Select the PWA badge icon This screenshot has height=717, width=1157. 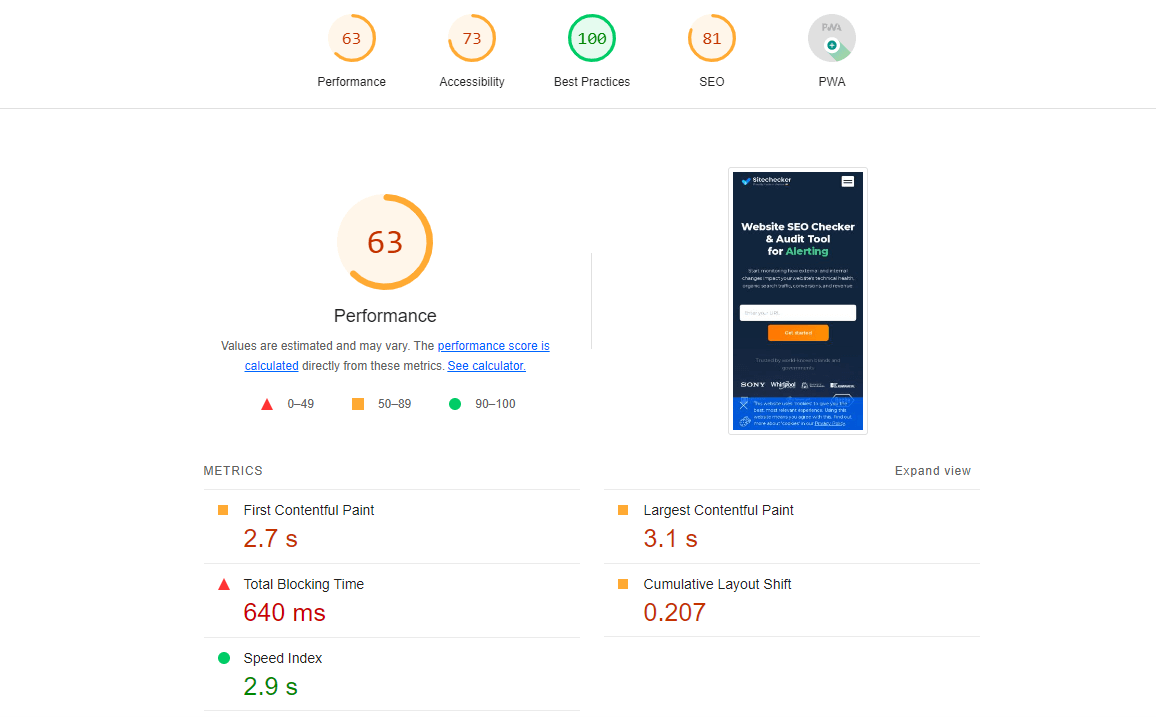[x=832, y=38]
